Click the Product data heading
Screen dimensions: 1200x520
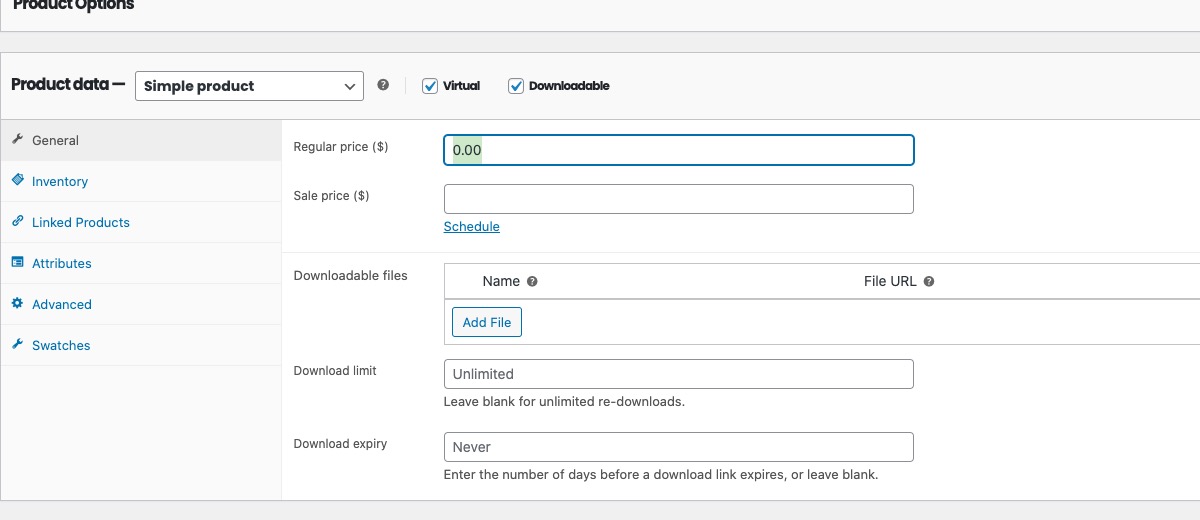click(67, 84)
